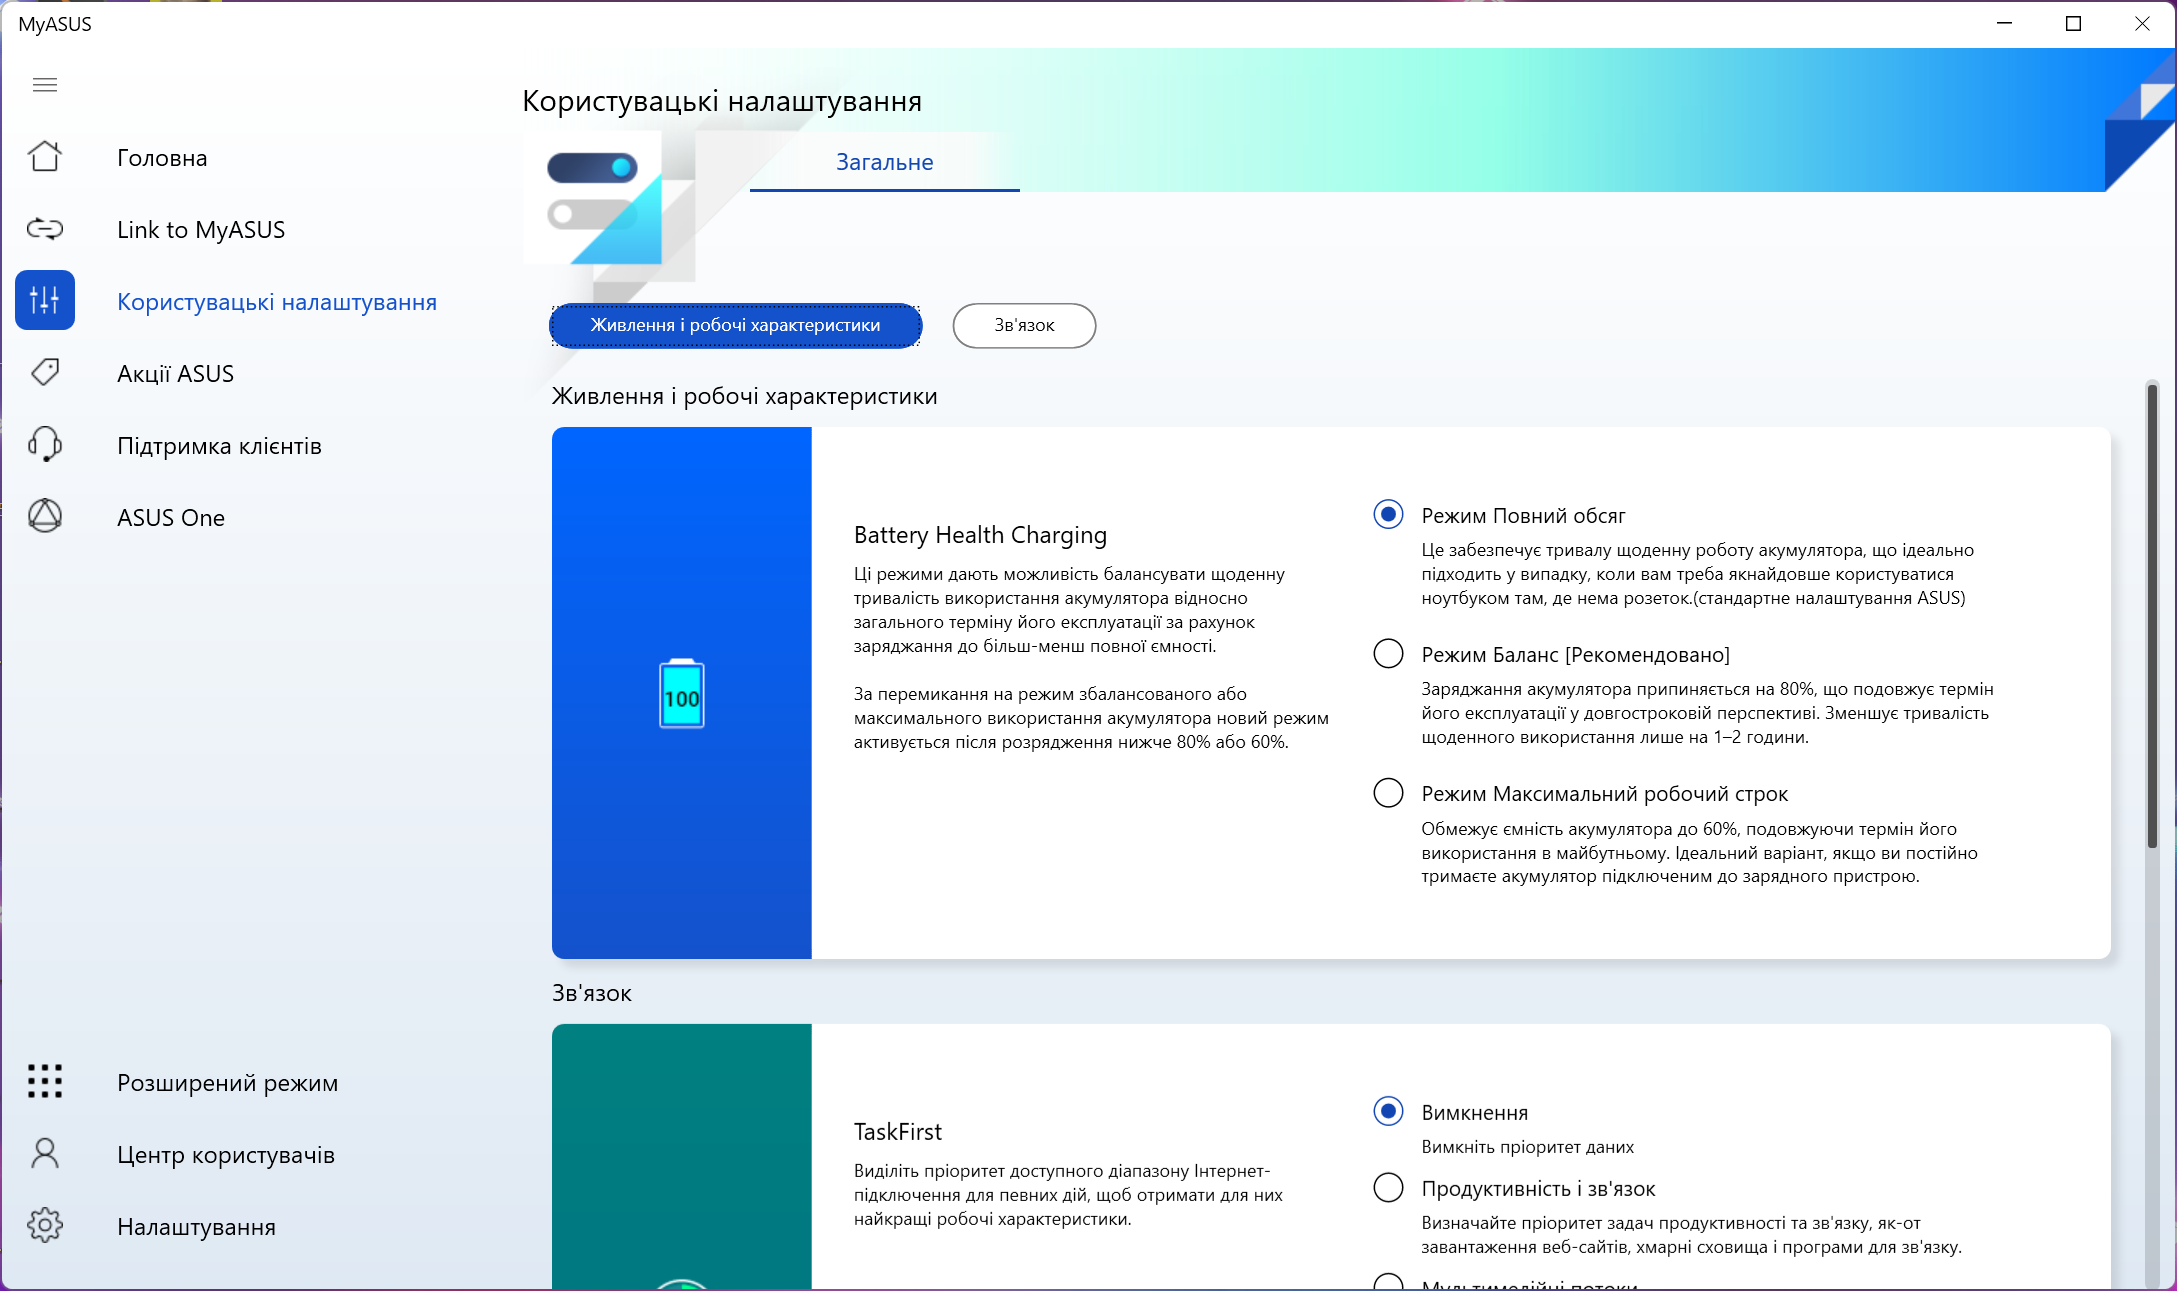
Task: Select the Користувацькі налаштування sliders icon
Action: (x=45, y=300)
